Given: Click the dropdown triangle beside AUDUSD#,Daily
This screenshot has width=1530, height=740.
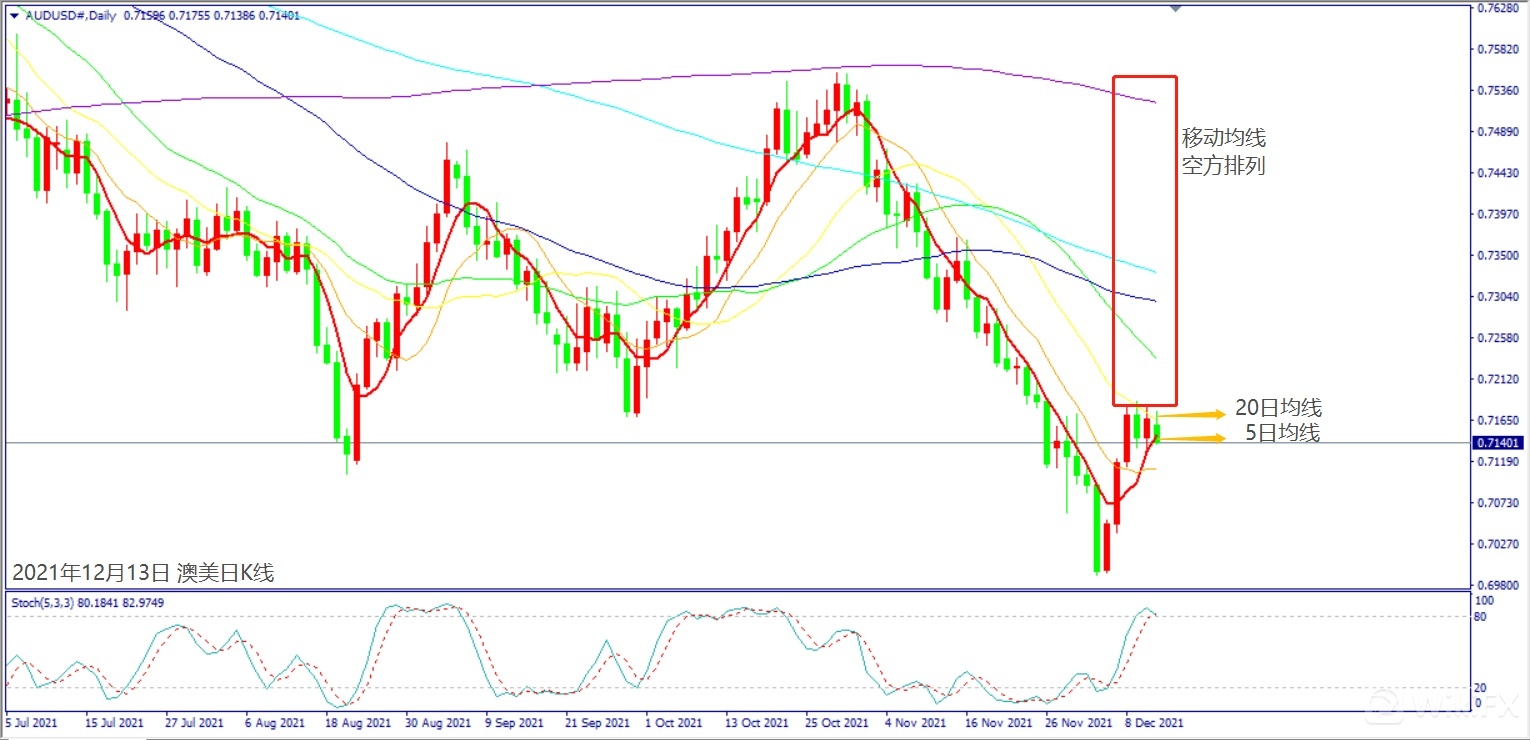Looking at the screenshot, I should click(13, 16).
